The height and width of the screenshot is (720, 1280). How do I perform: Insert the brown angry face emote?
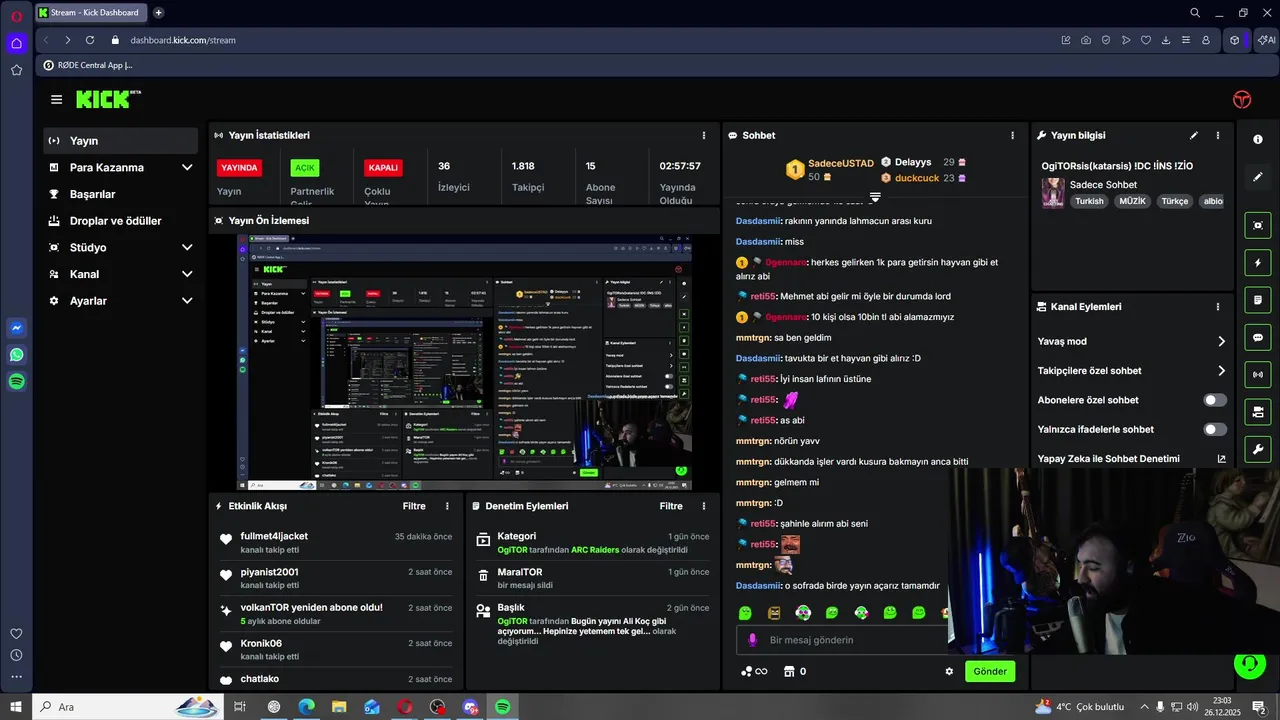pyautogui.click(x=774, y=613)
